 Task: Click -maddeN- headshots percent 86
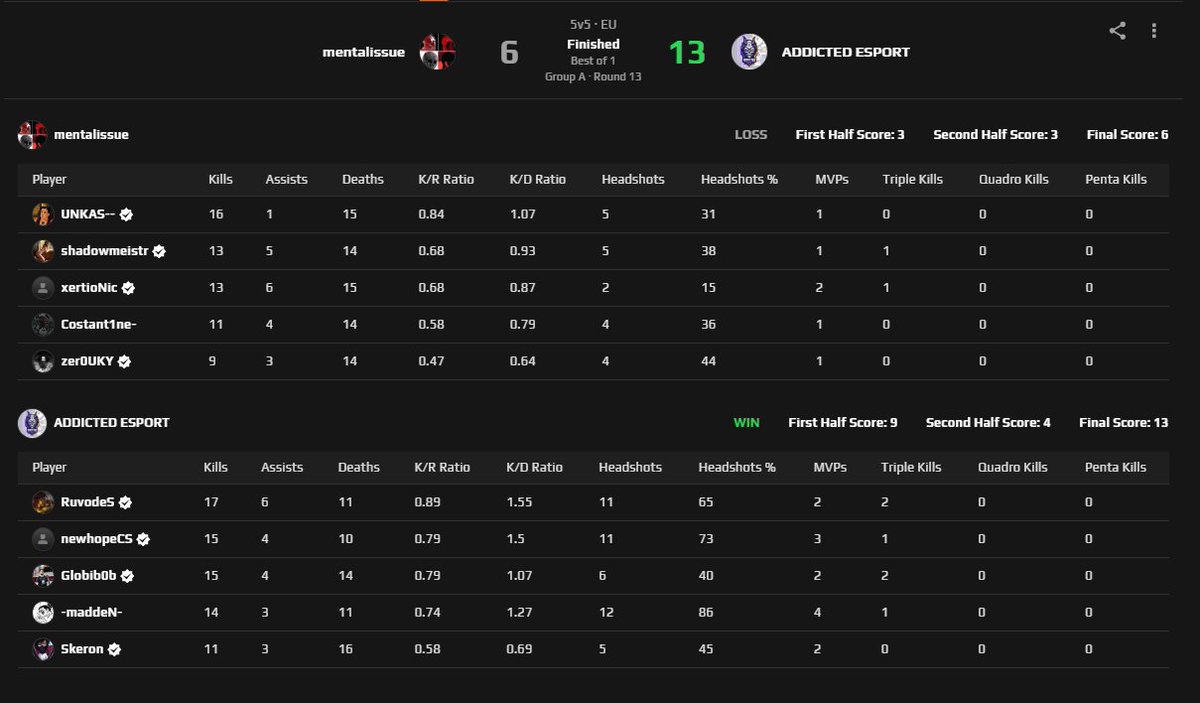pos(706,613)
